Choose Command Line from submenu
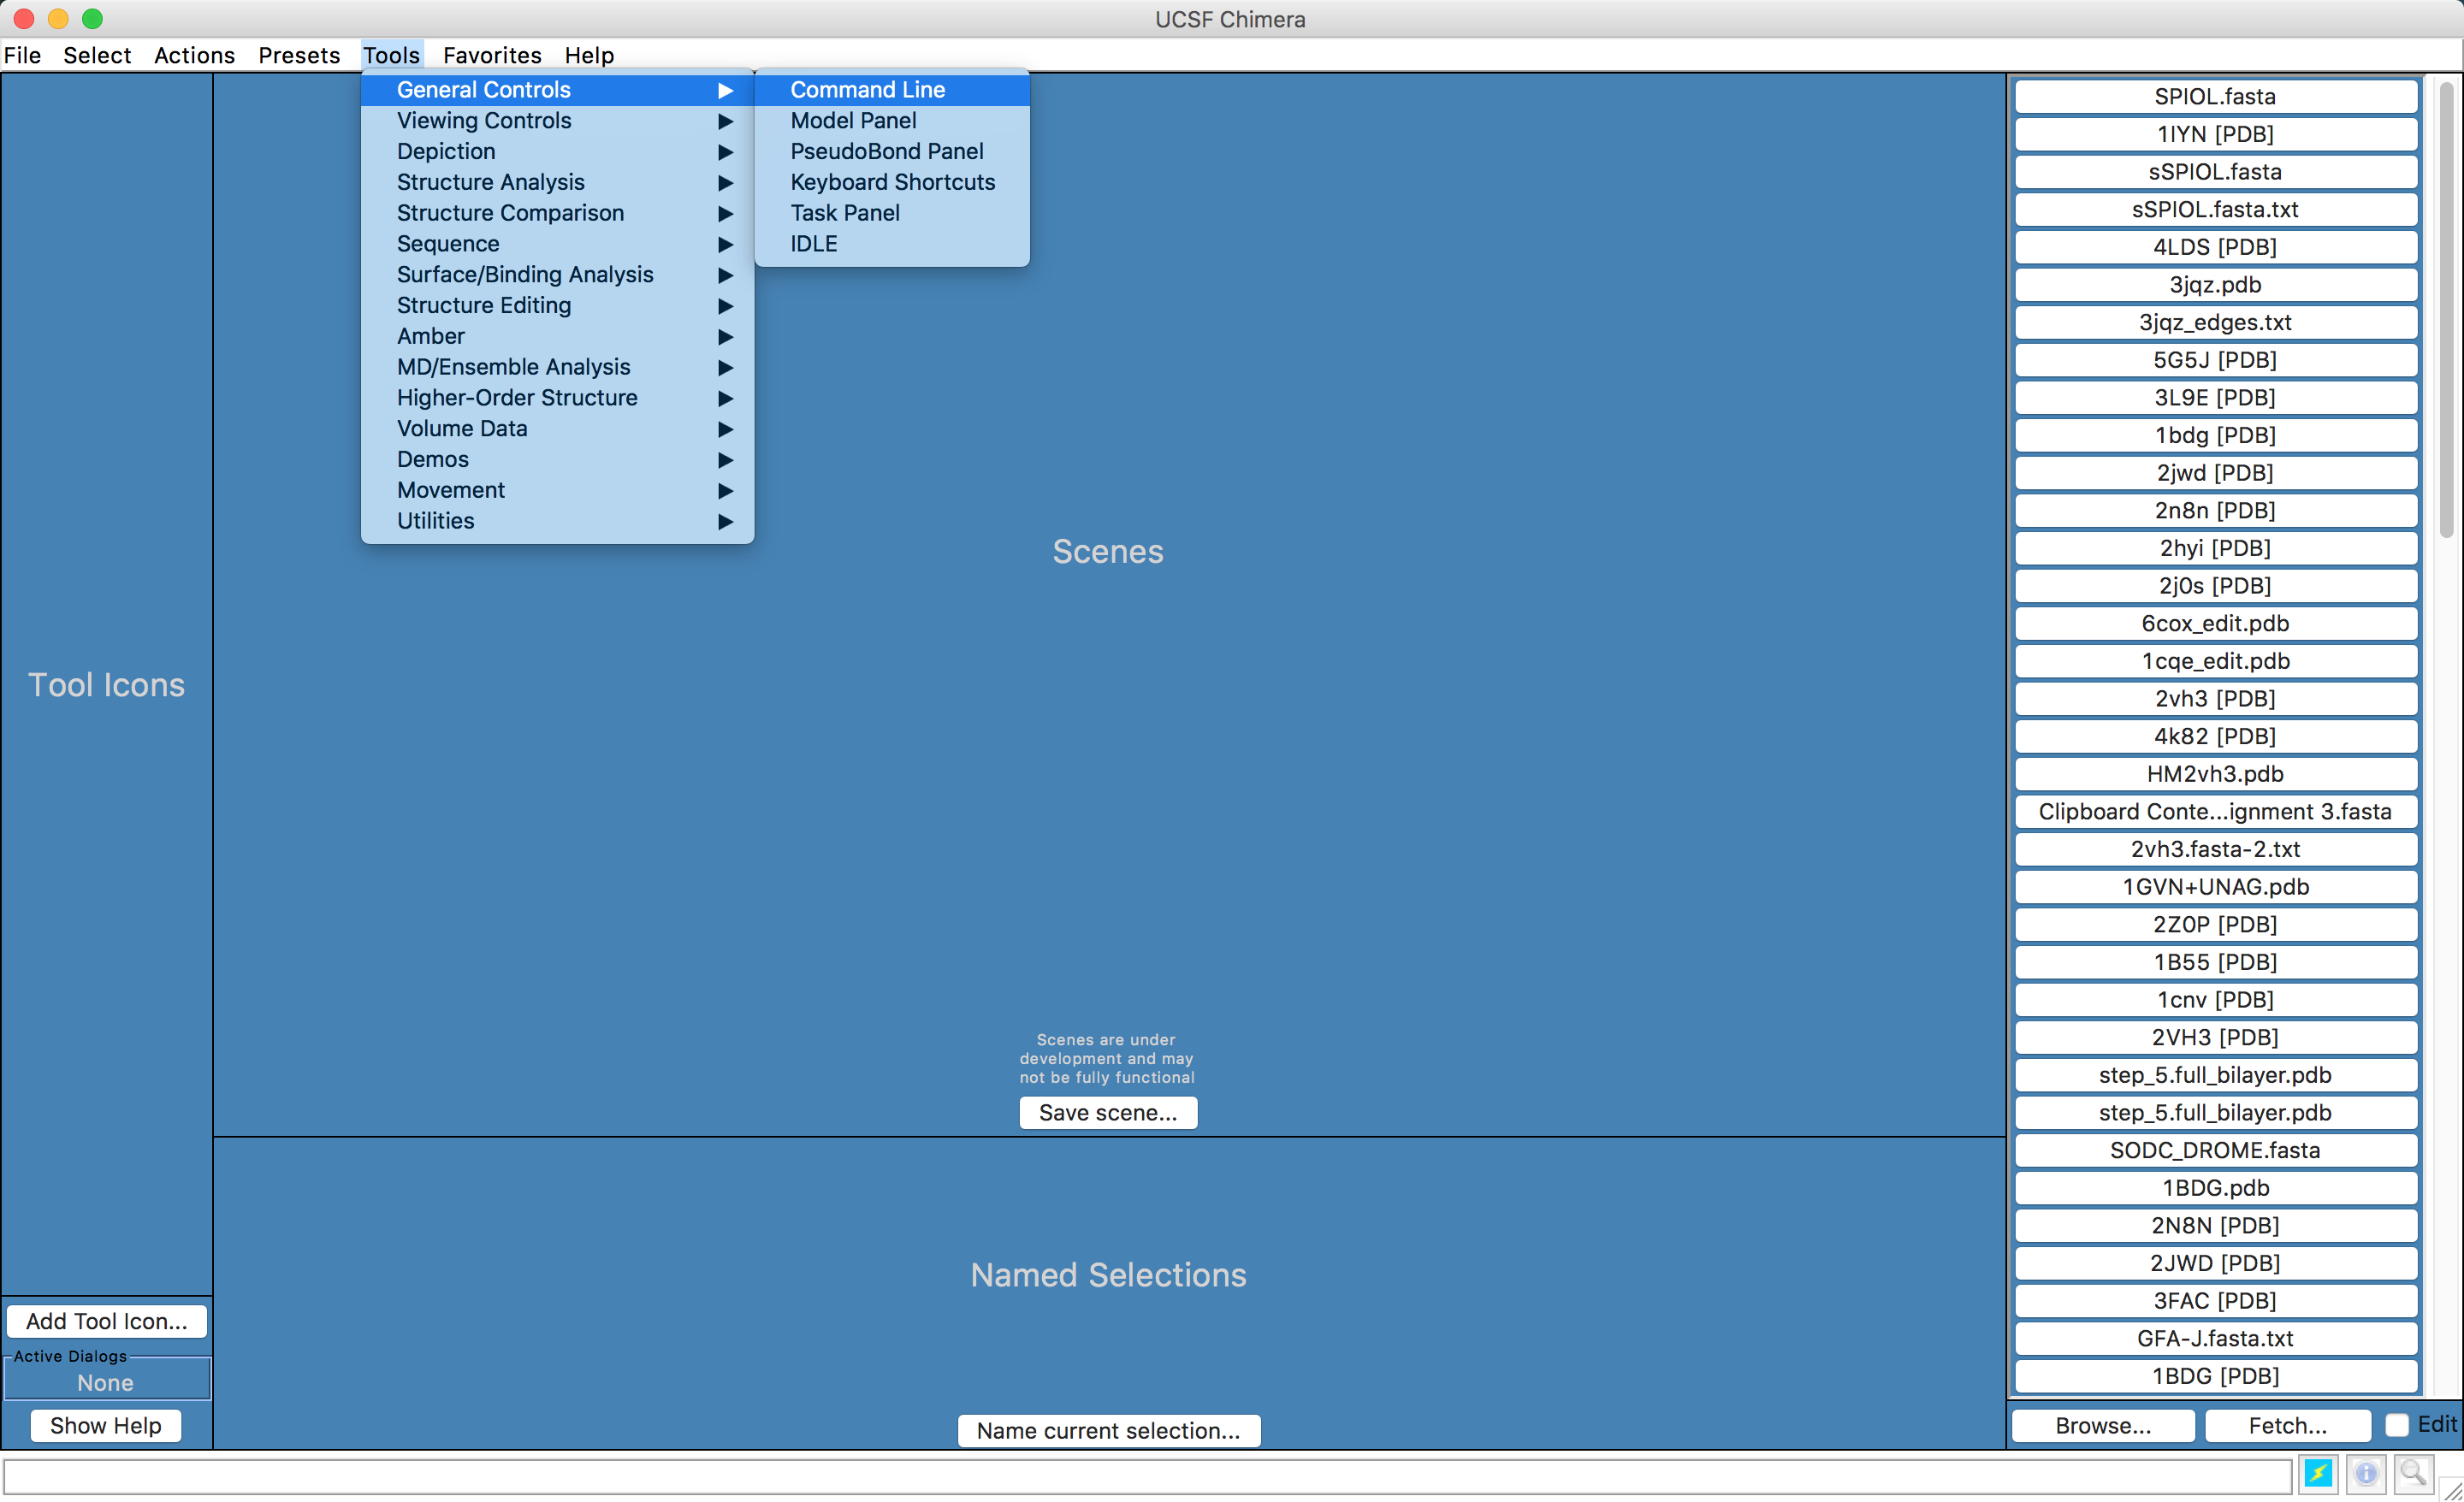Image resolution: width=2464 pixels, height=1502 pixels. coord(892,90)
